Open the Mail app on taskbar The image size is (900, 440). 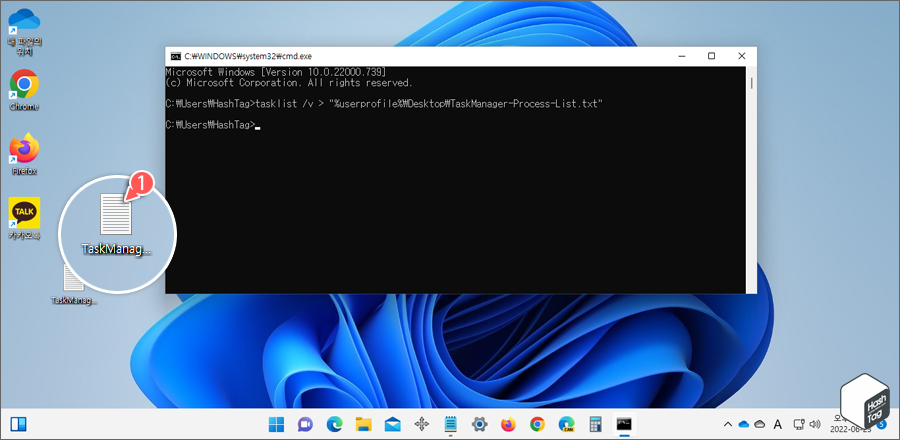(393, 425)
